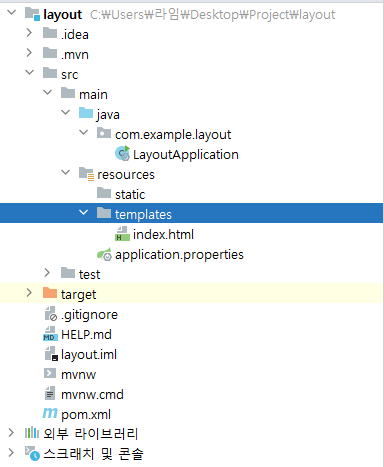
Task: Select the .idea label
Action: (75, 34)
